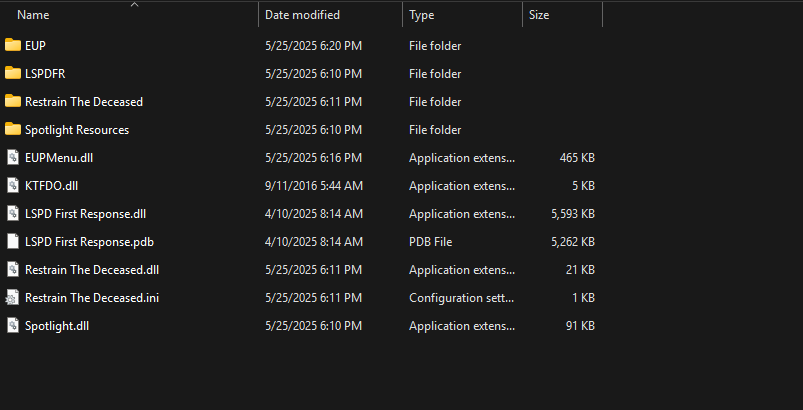The width and height of the screenshot is (803, 410).
Task: Select the Spotlight Resources folder name
Action: (x=77, y=129)
